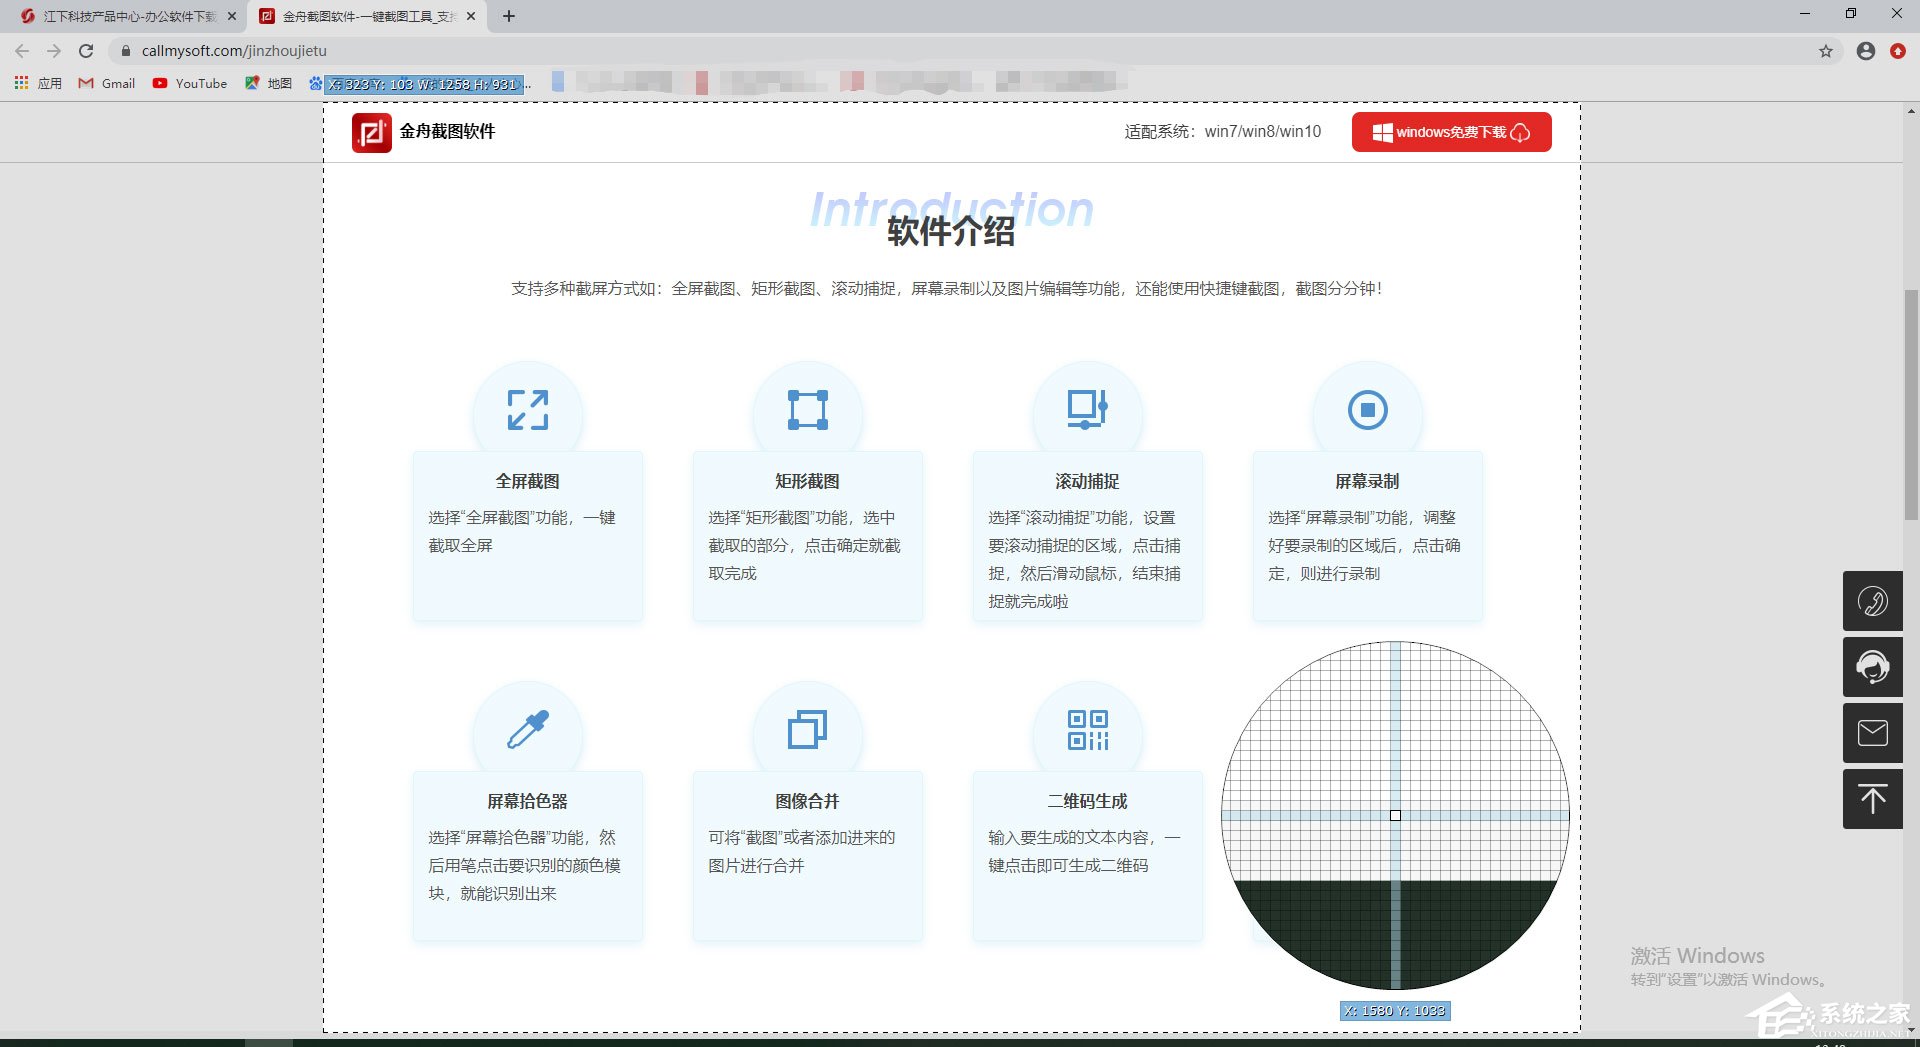This screenshot has width=1920, height=1047.
Task: Select the 屏幕拾色器 color picker eyedropper icon
Action: 528,729
